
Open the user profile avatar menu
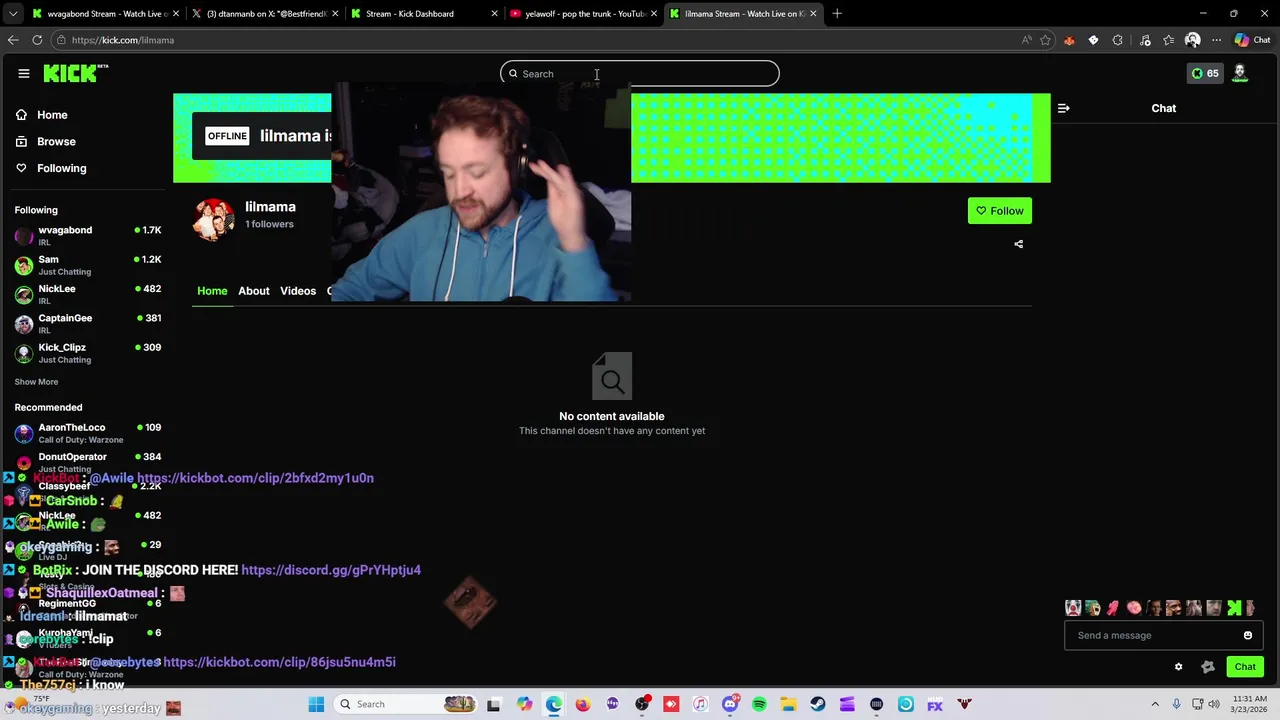(1240, 73)
